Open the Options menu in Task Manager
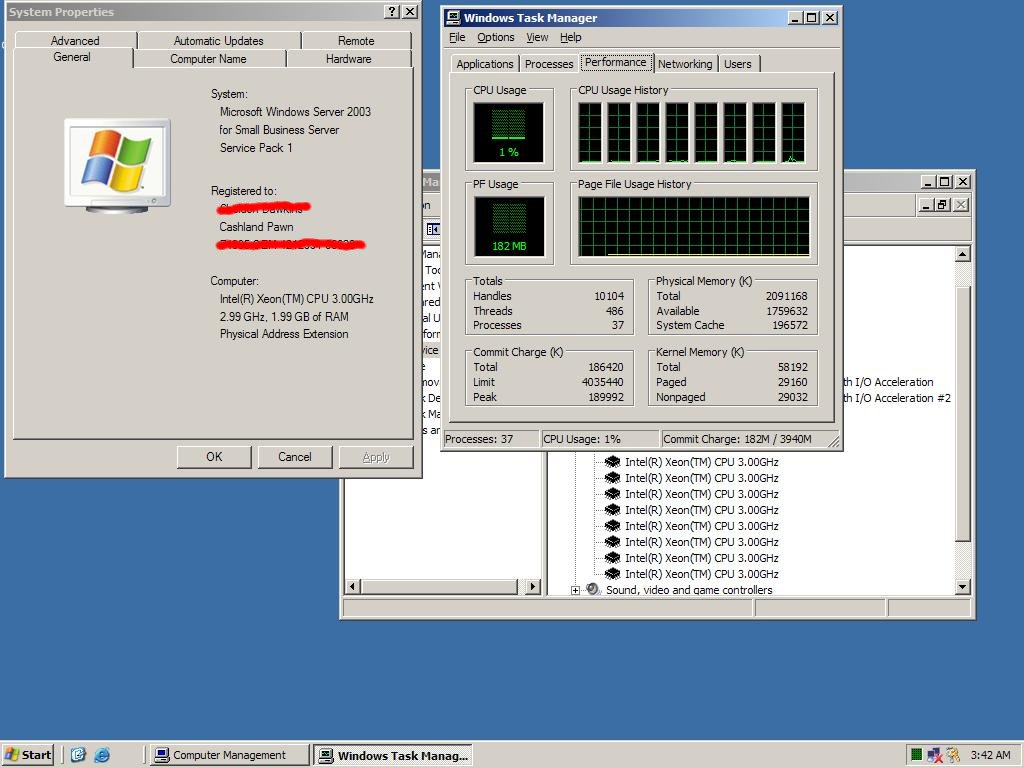The image size is (1024, 768). point(496,37)
